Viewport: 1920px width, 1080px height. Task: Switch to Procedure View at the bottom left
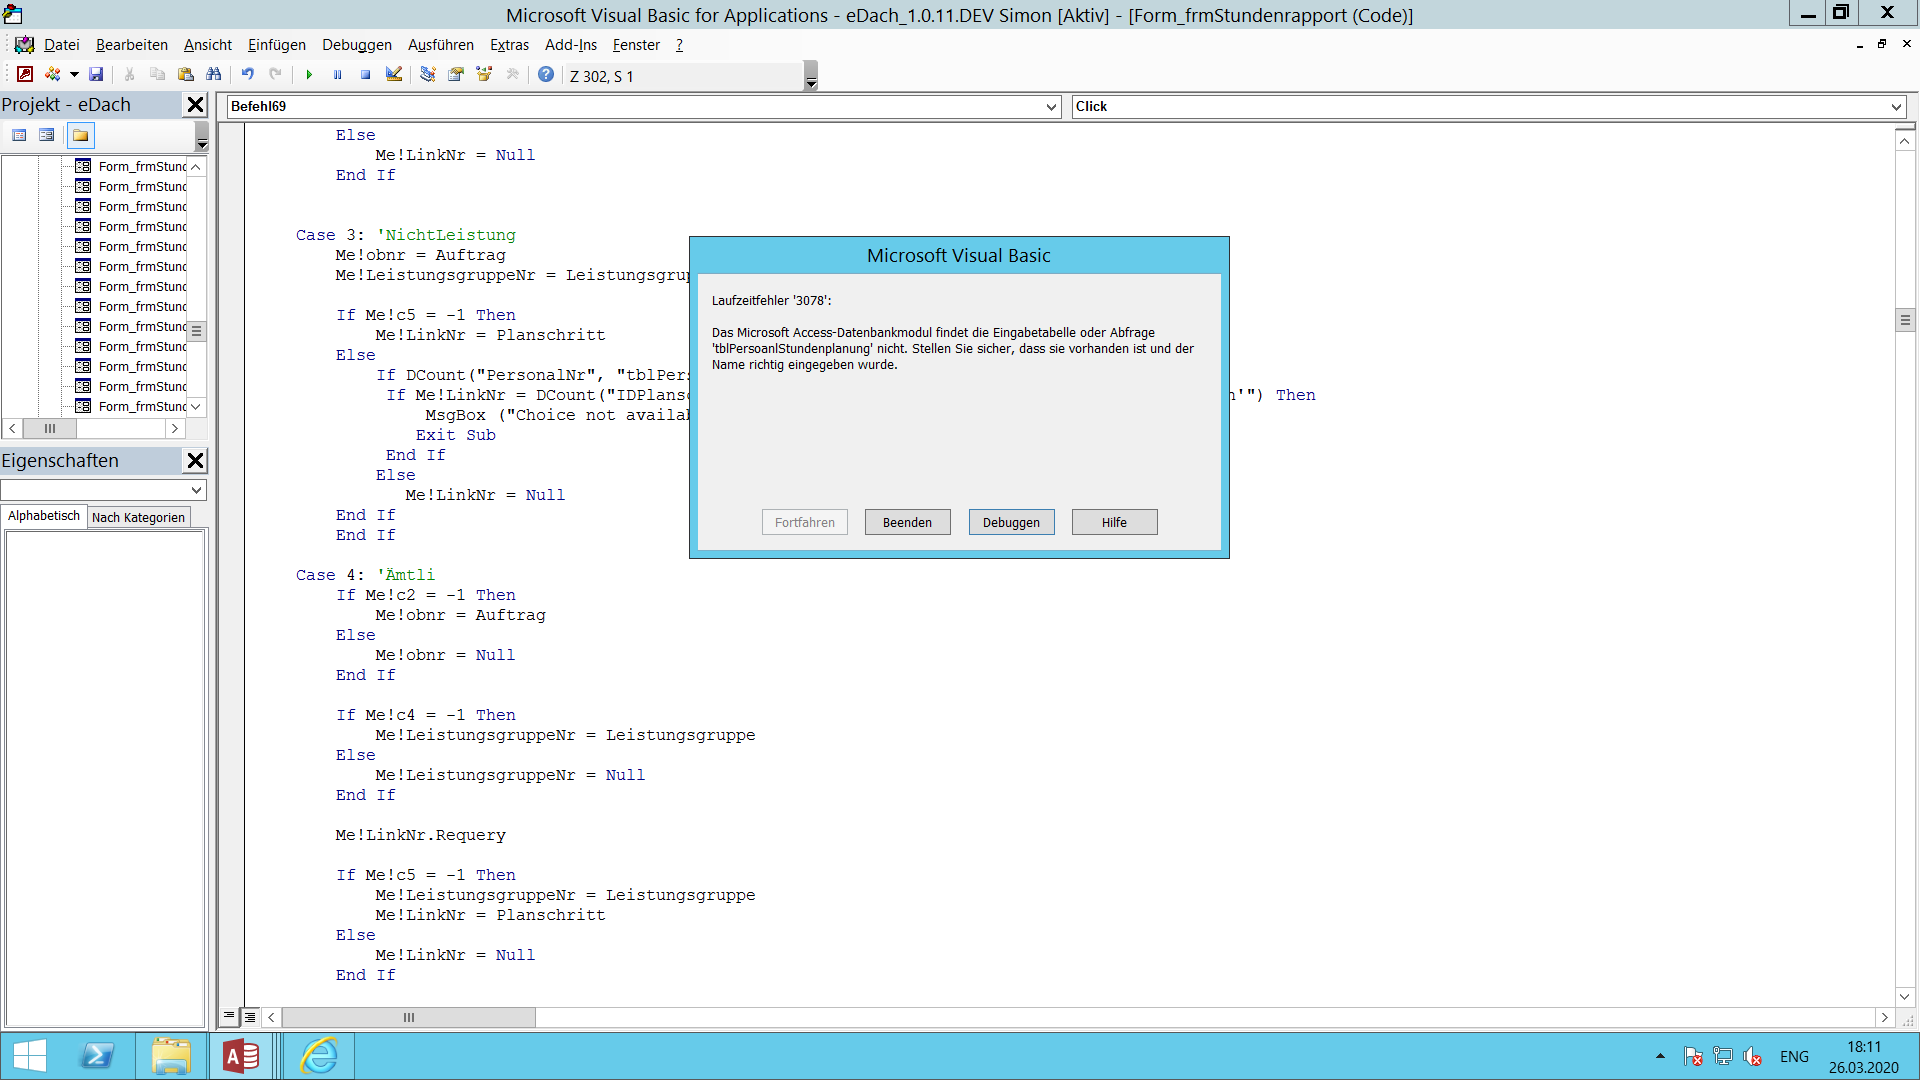(x=229, y=1017)
